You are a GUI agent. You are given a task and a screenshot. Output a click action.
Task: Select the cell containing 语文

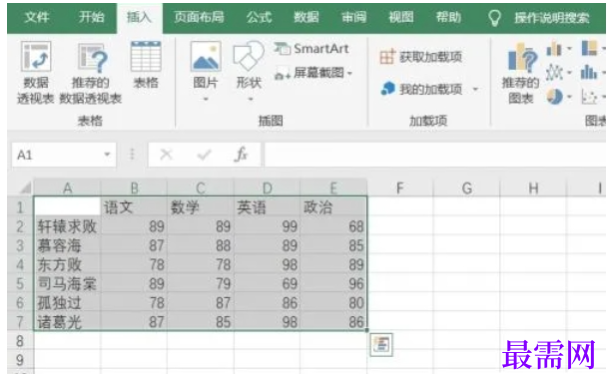tap(134, 207)
